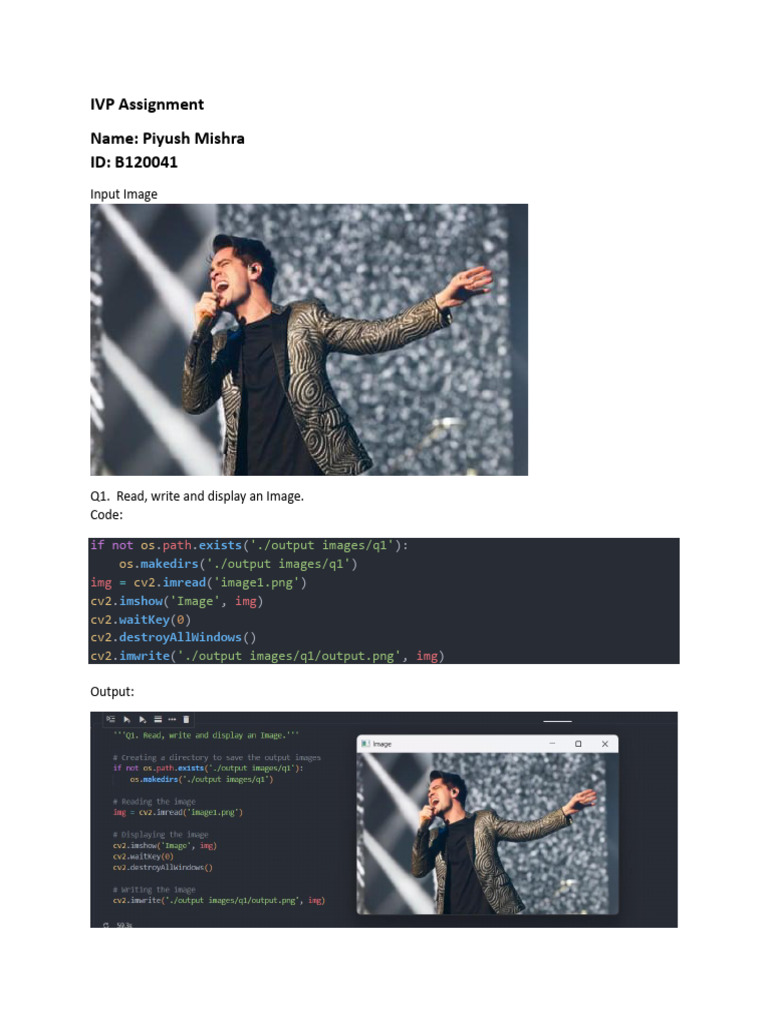Open the three-dot More Actions cell menu
This screenshot has width=768, height=1024.
pos(172,719)
